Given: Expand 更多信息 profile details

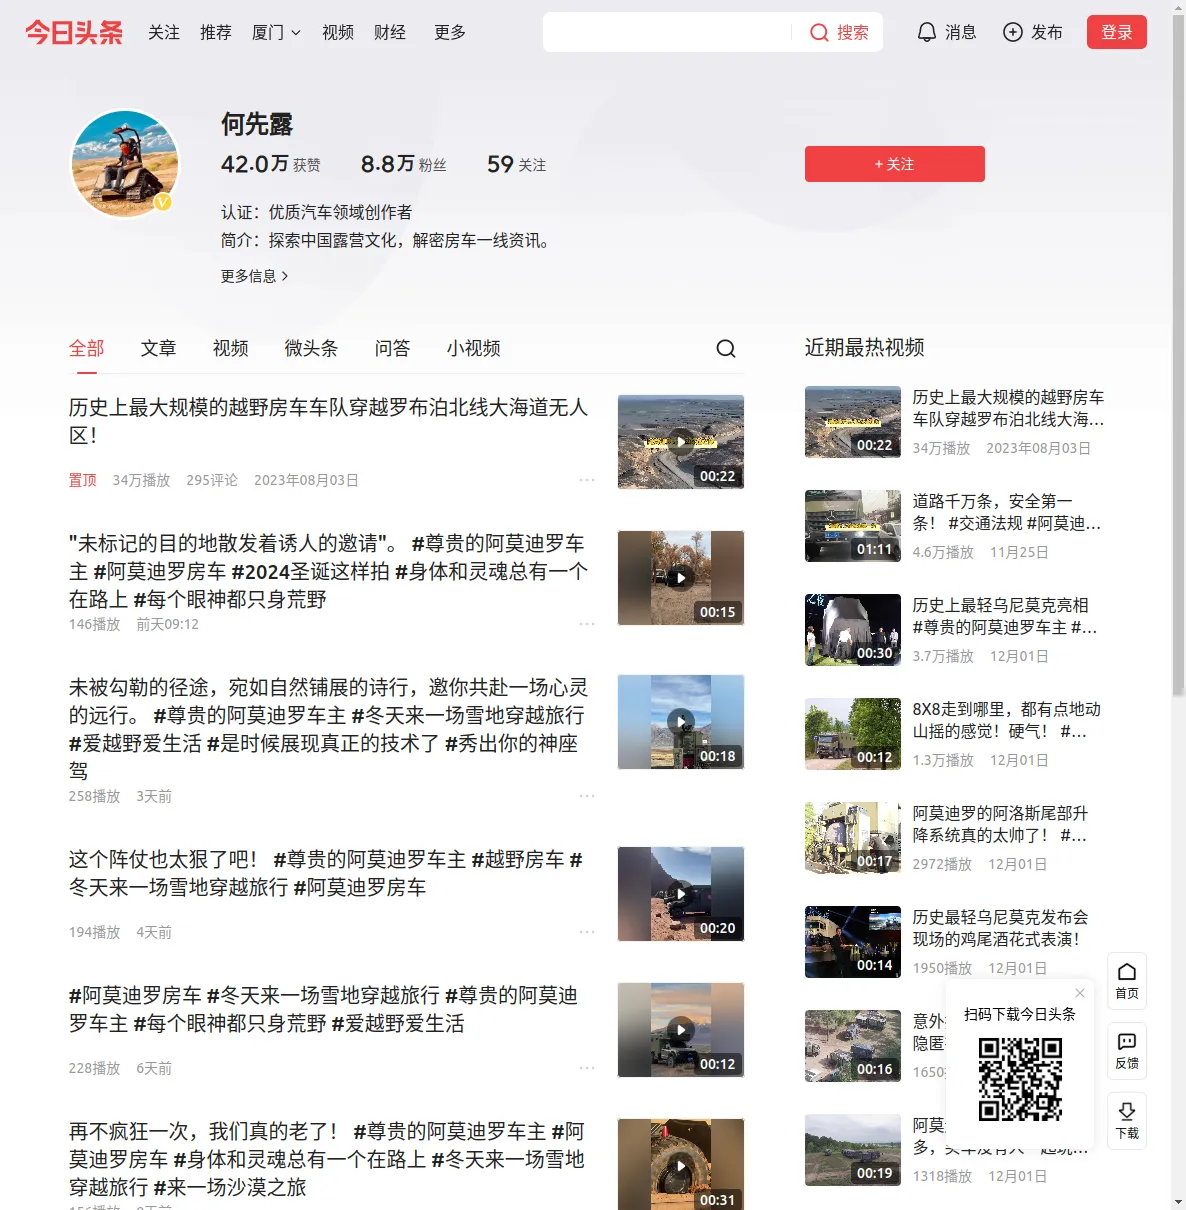Looking at the screenshot, I should [x=255, y=276].
